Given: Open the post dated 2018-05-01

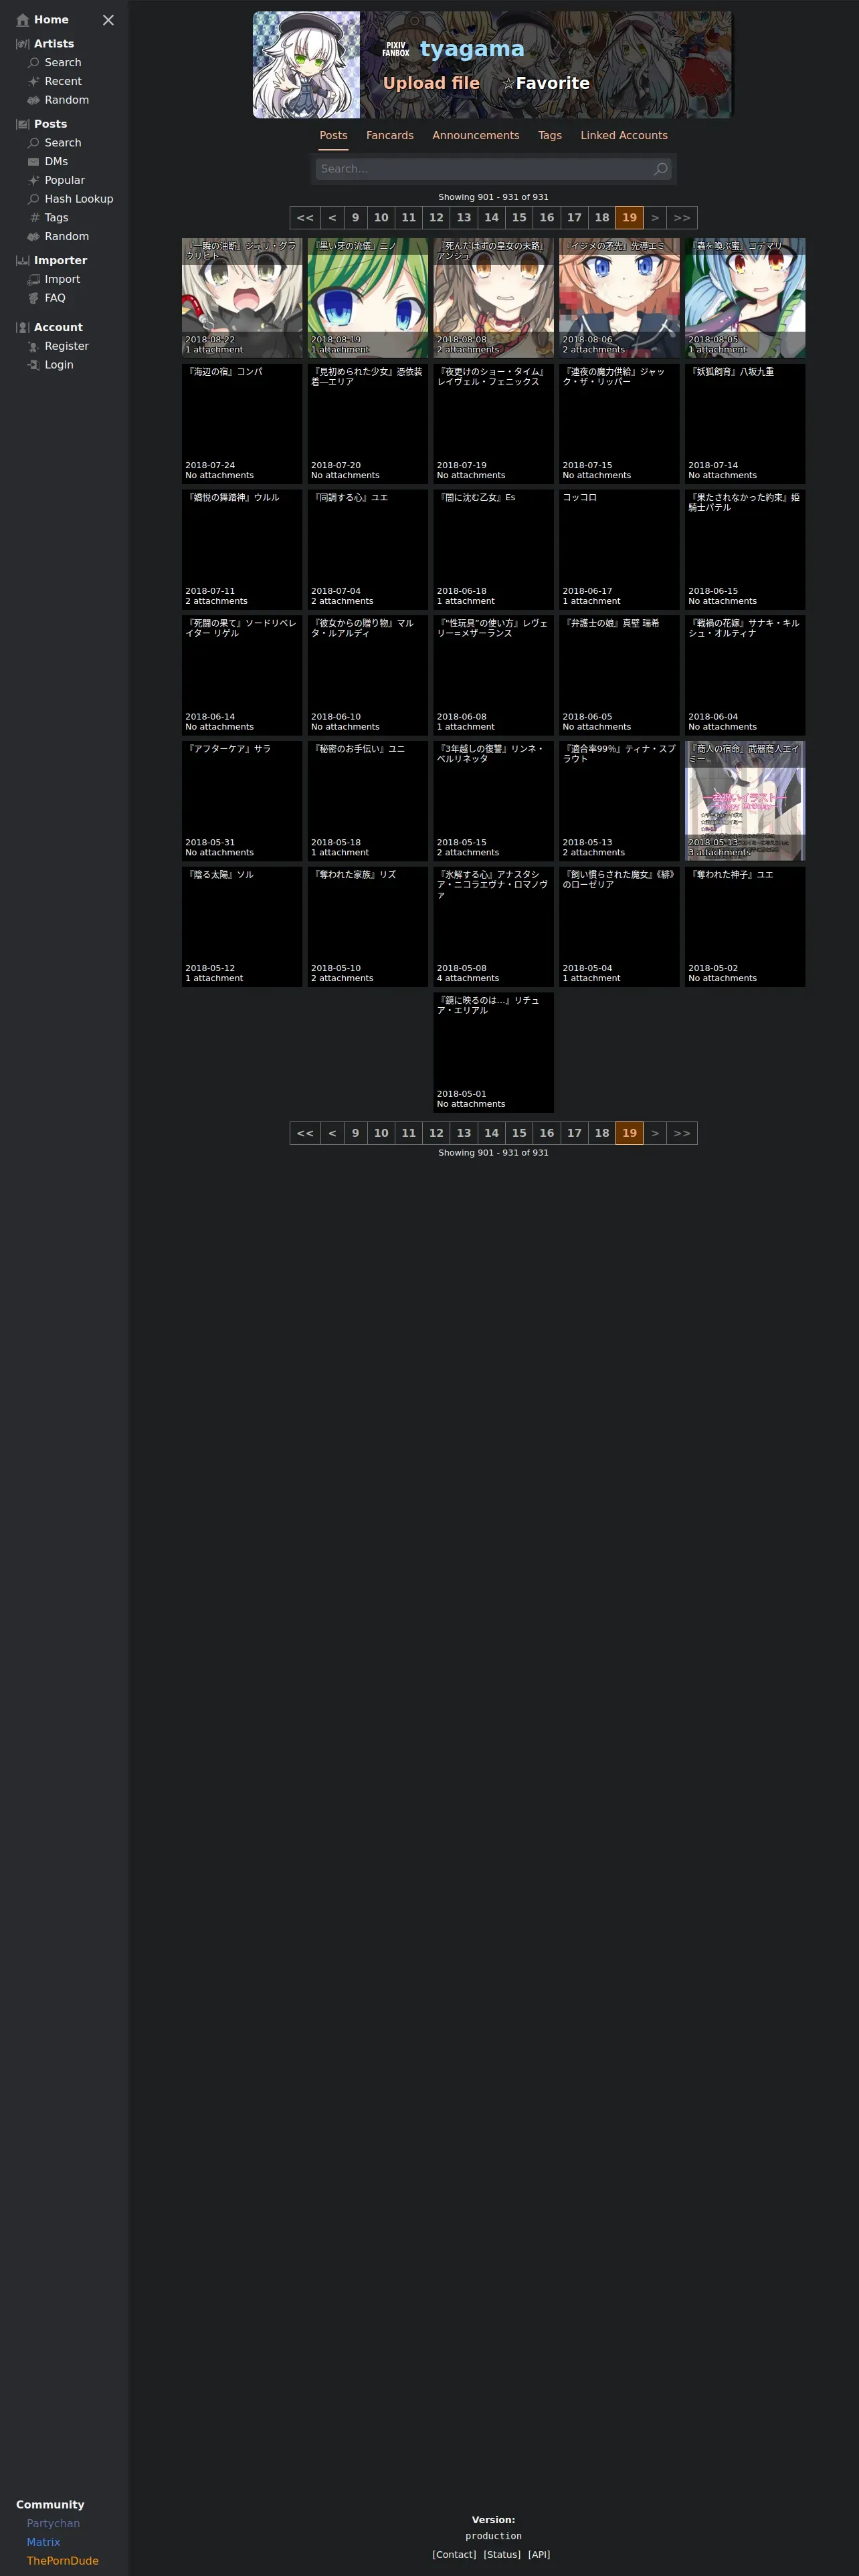Looking at the screenshot, I should pyautogui.click(x=493, y=1053).
